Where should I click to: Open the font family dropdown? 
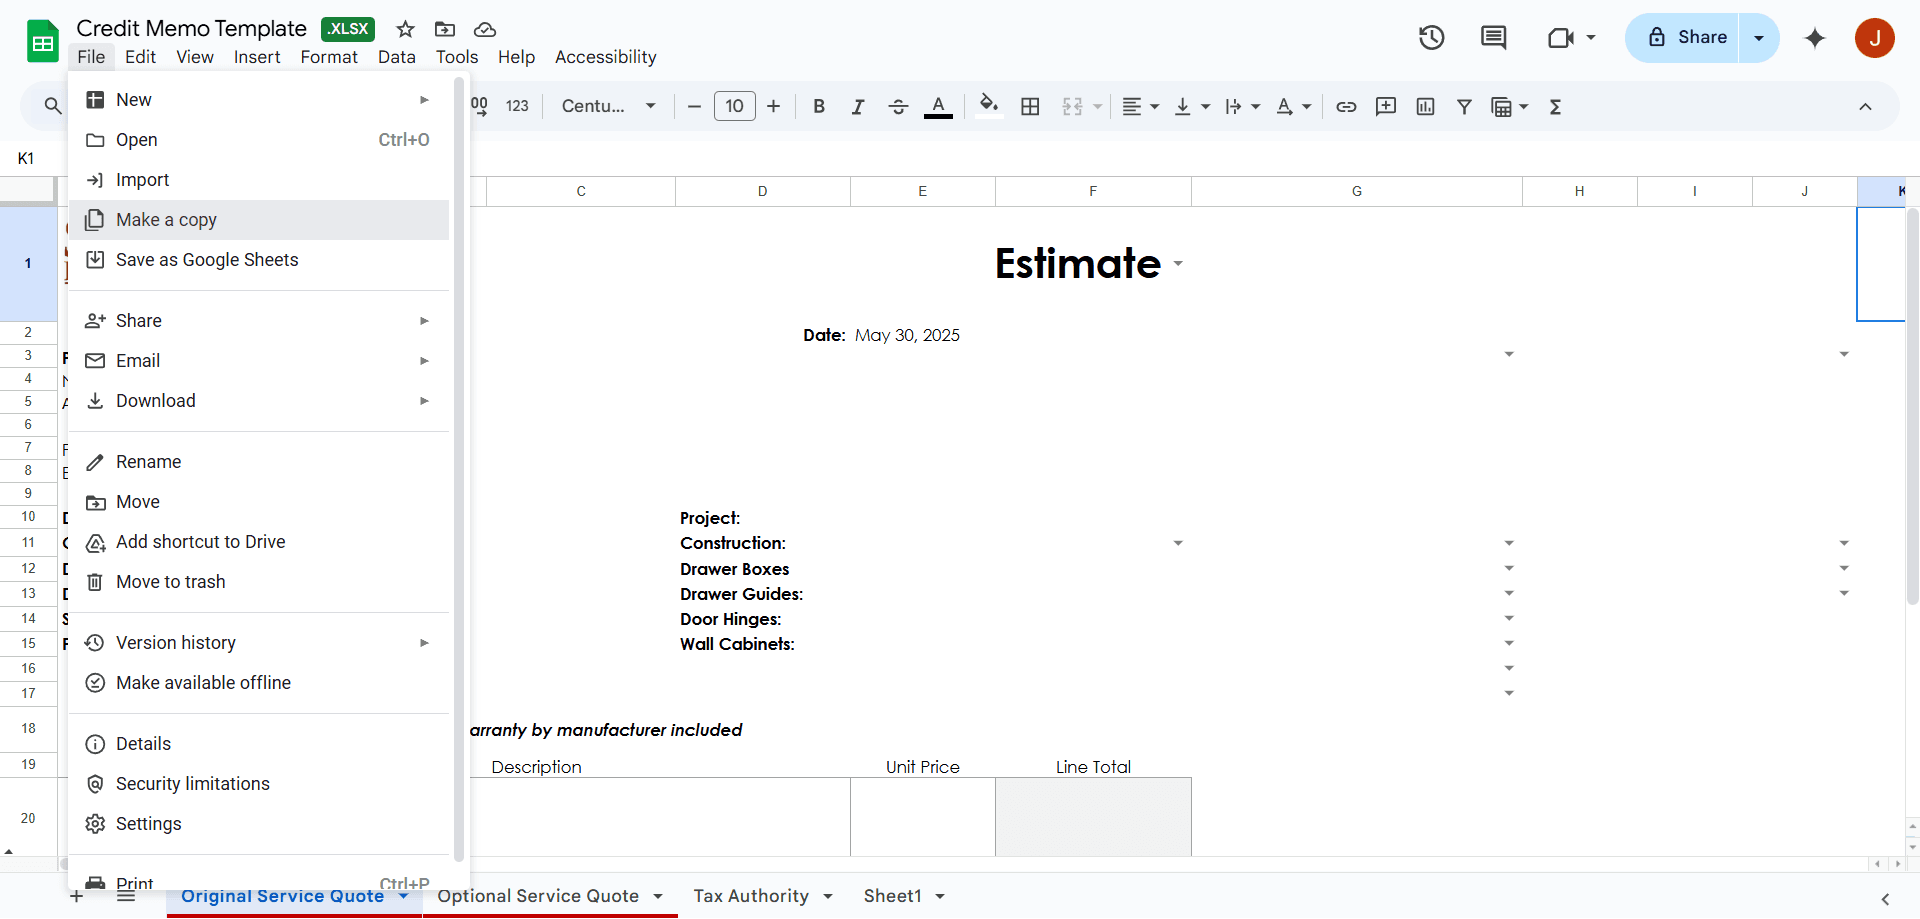pyautogui.click(x=609, y=106)
